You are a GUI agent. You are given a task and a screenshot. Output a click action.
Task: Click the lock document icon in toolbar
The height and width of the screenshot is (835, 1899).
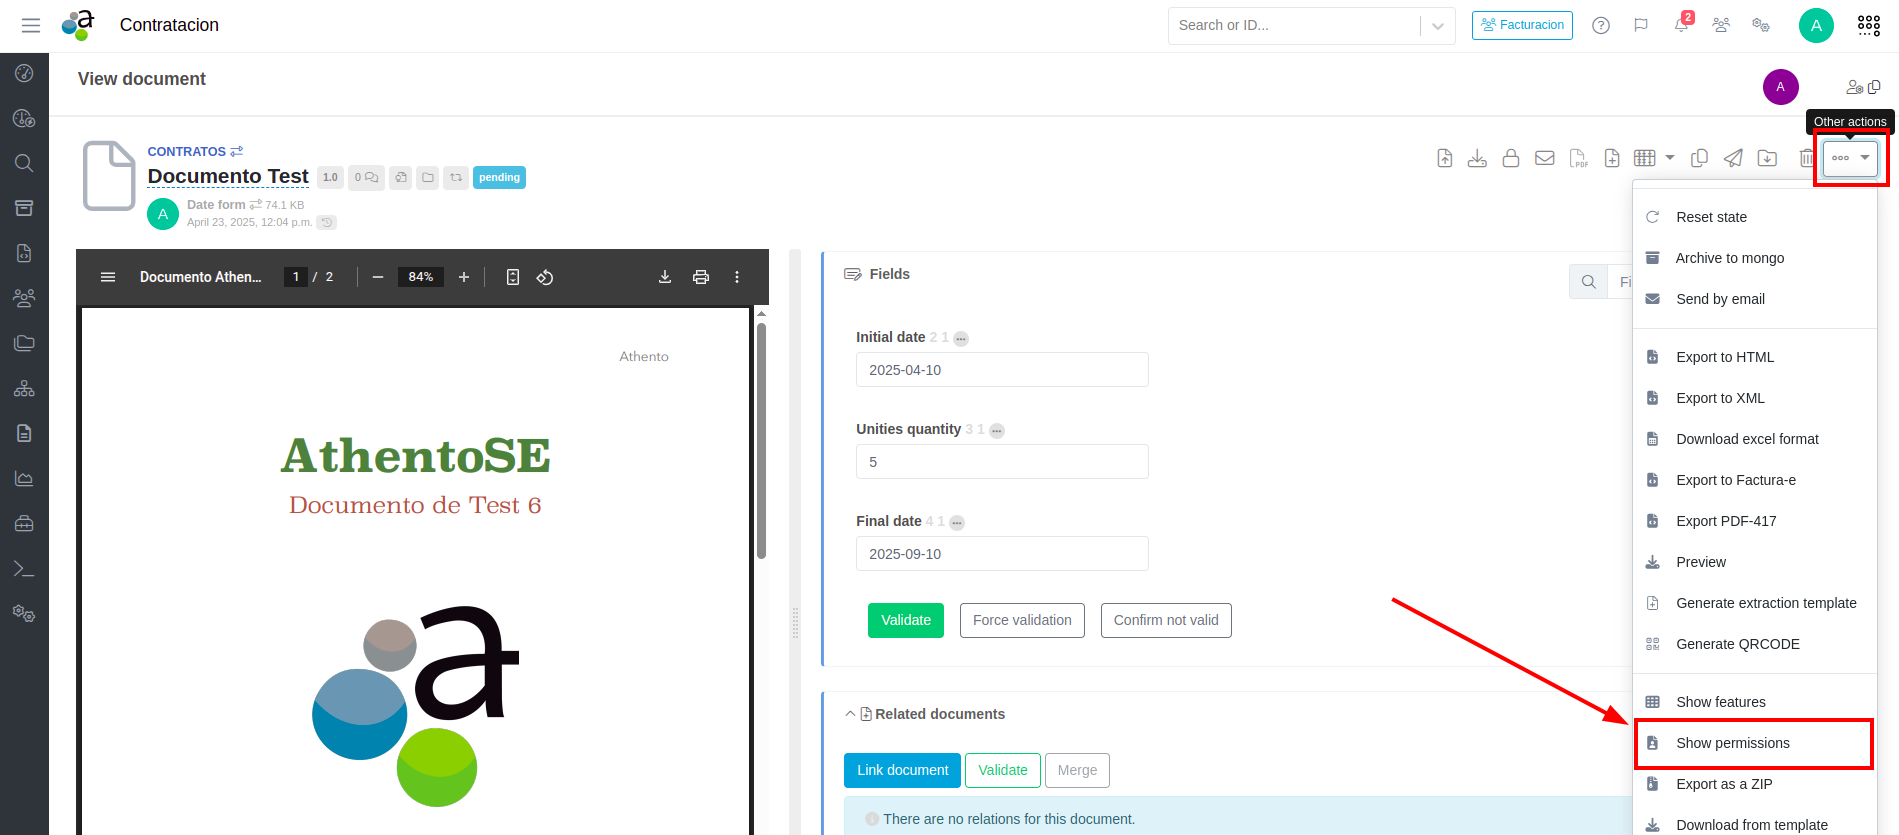coord(1510,158)
